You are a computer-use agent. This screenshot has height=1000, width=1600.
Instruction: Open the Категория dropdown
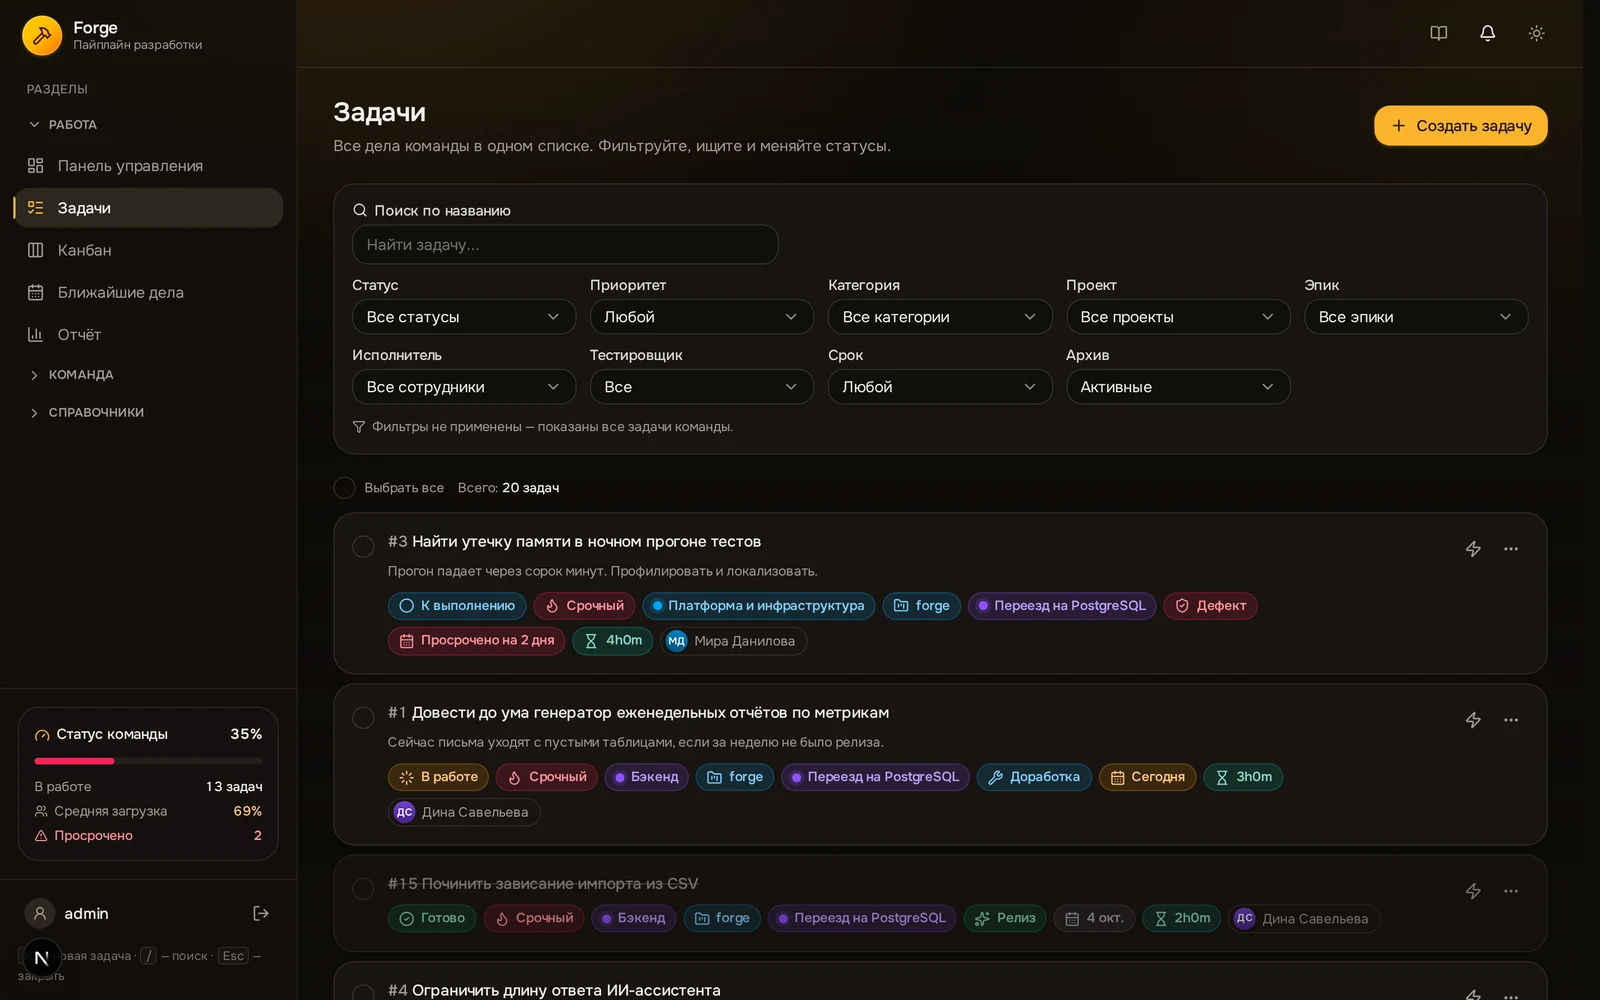[940, 317]
